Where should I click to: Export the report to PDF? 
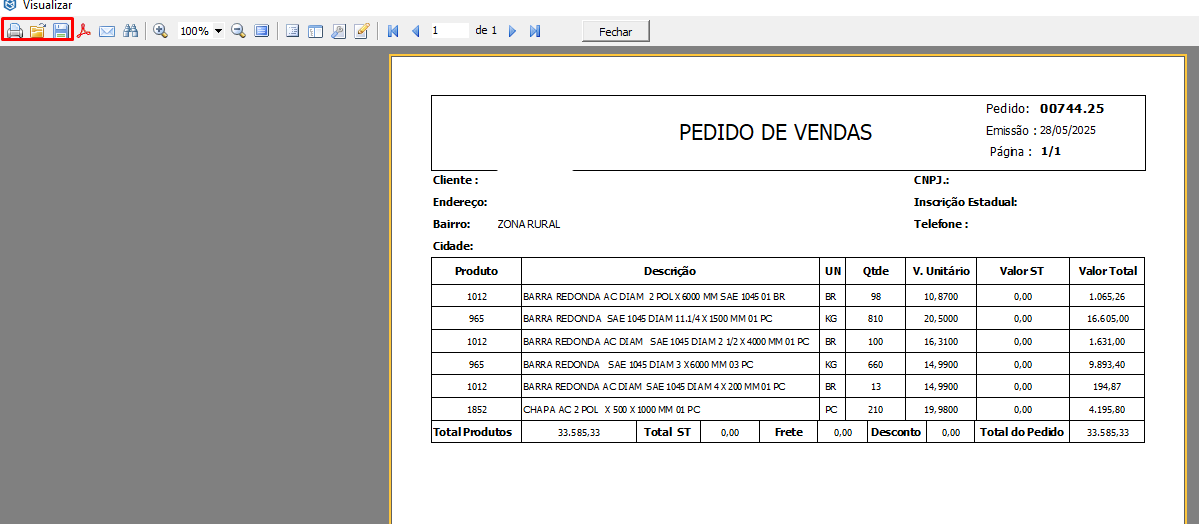pos(85,31)
